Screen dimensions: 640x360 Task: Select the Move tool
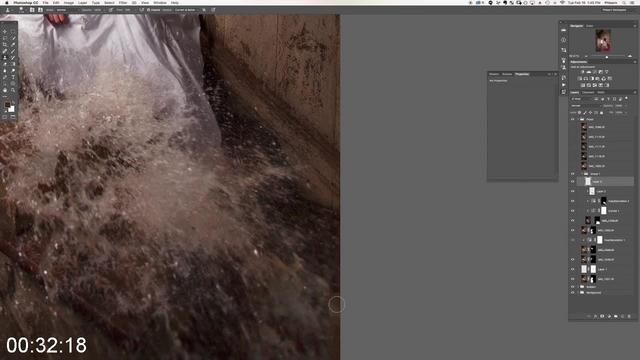click(4, 32)
